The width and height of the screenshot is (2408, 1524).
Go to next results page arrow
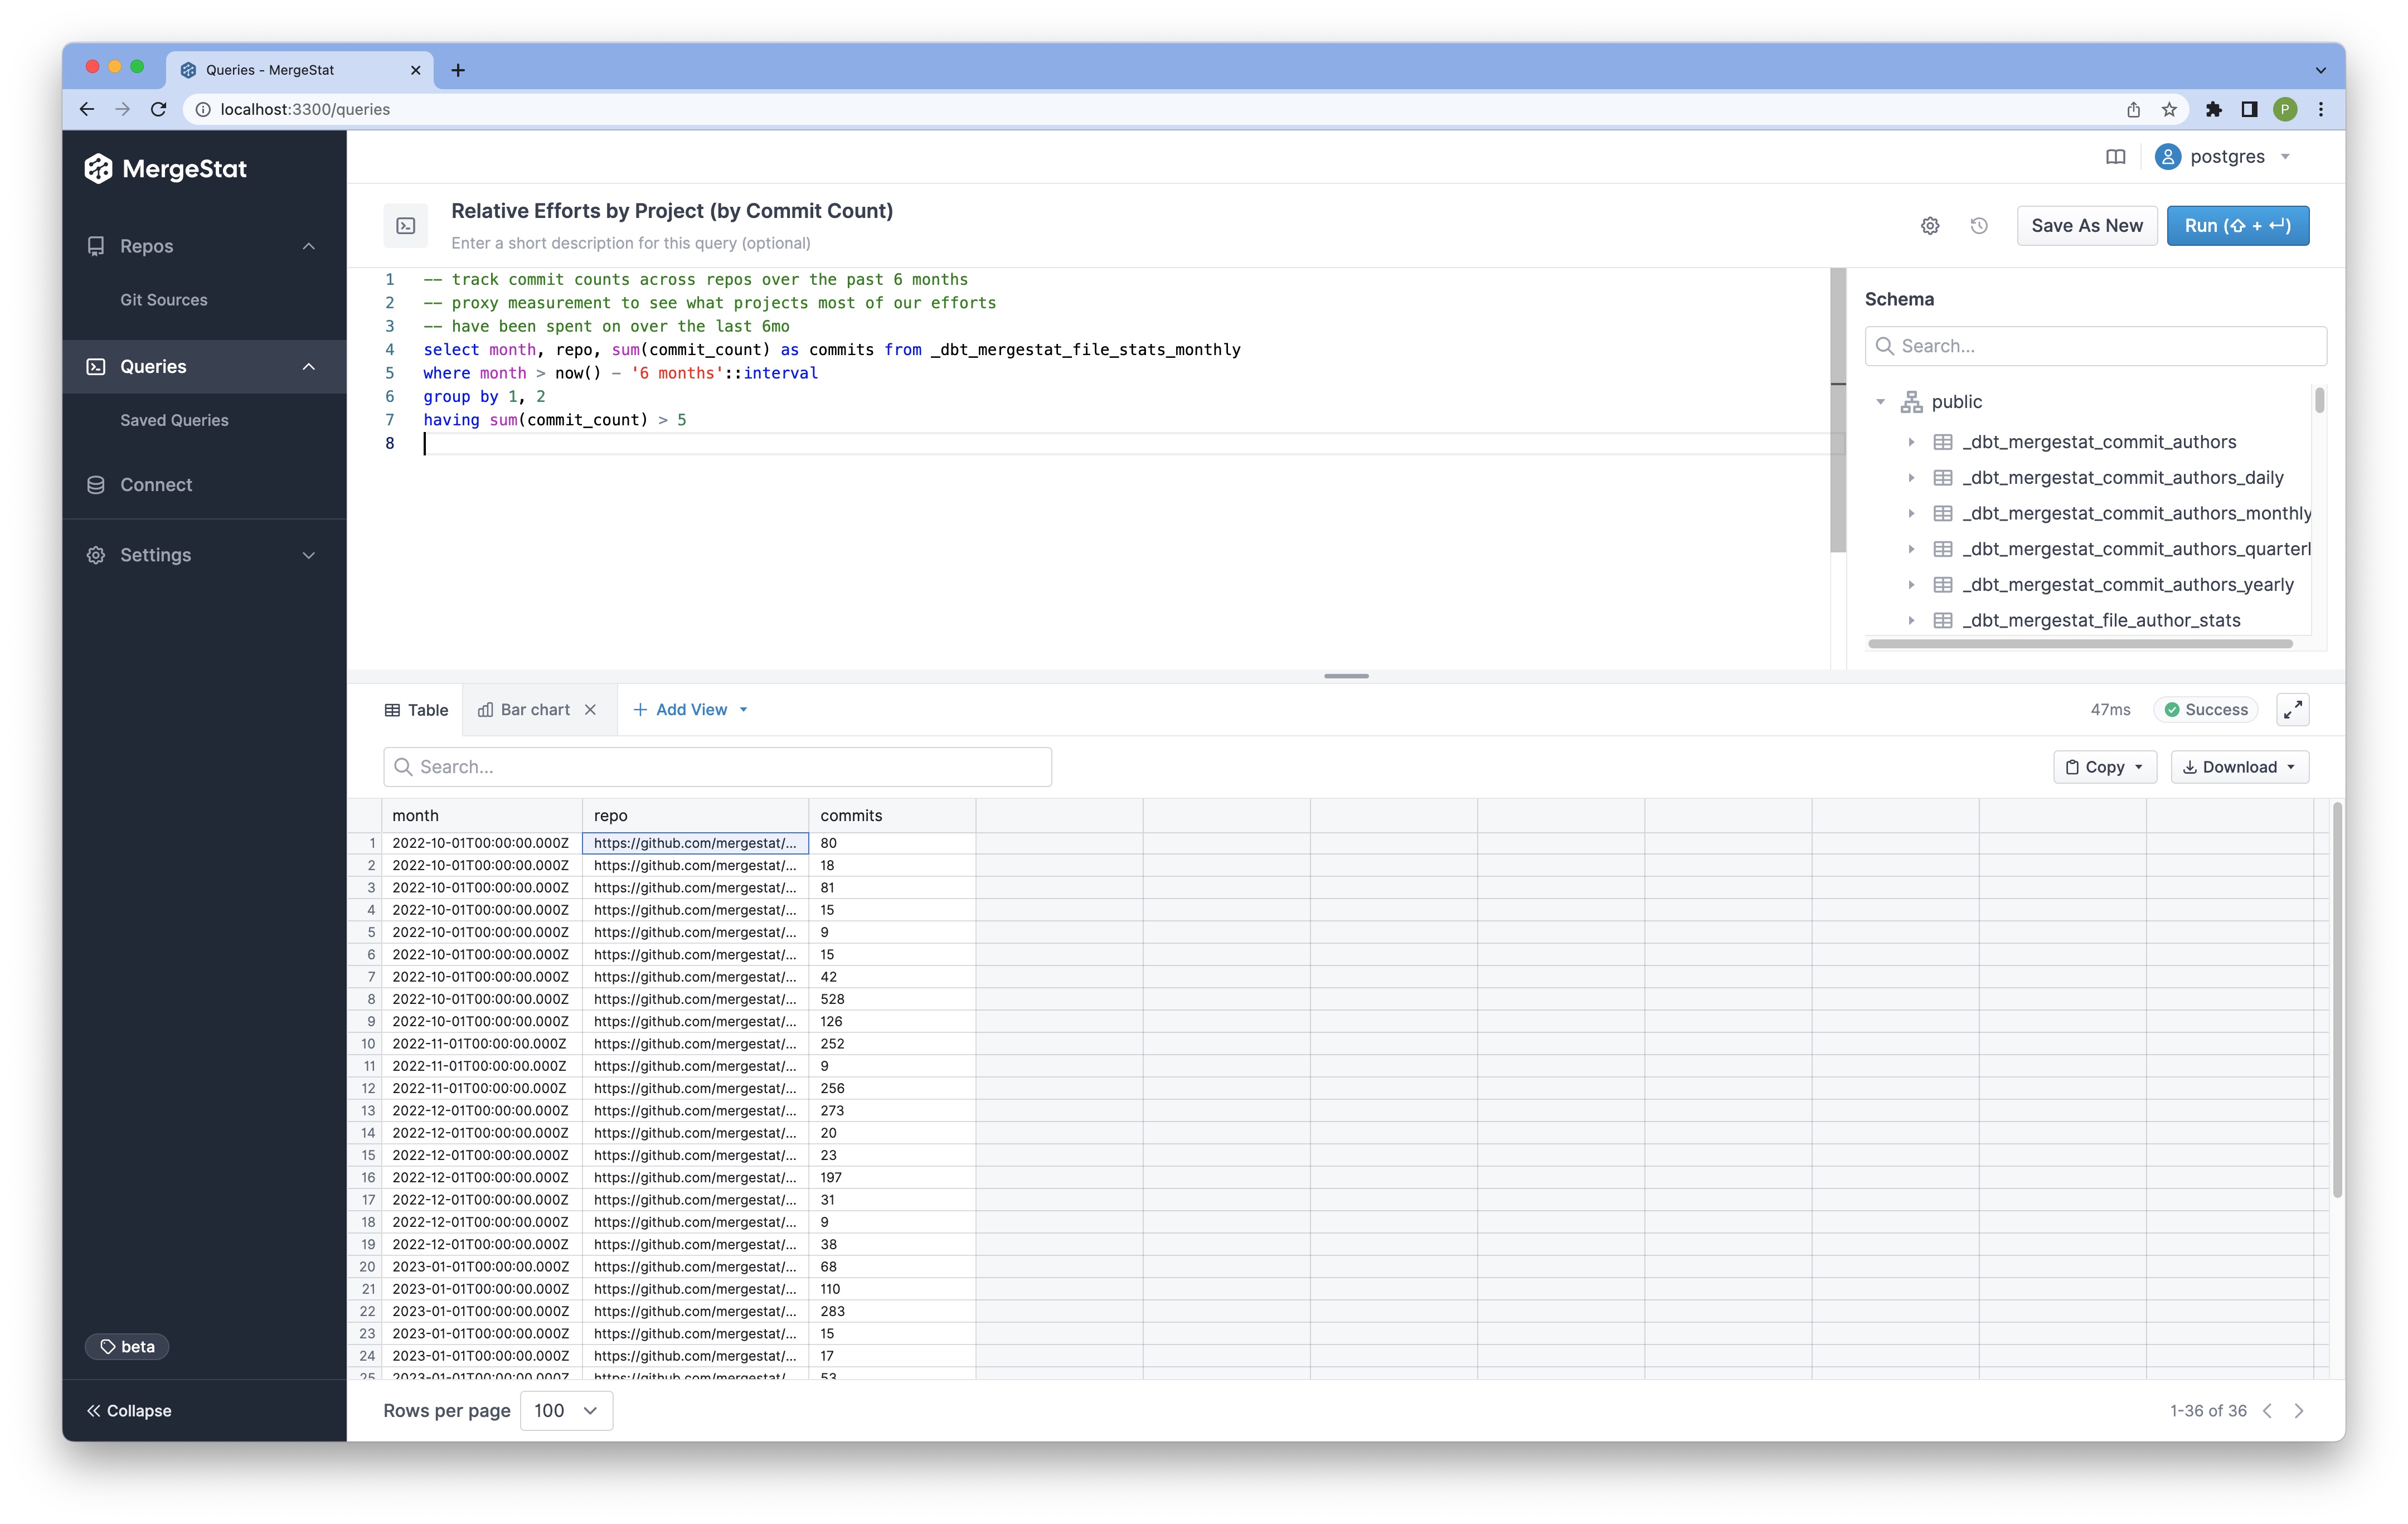[2299, 1411]
